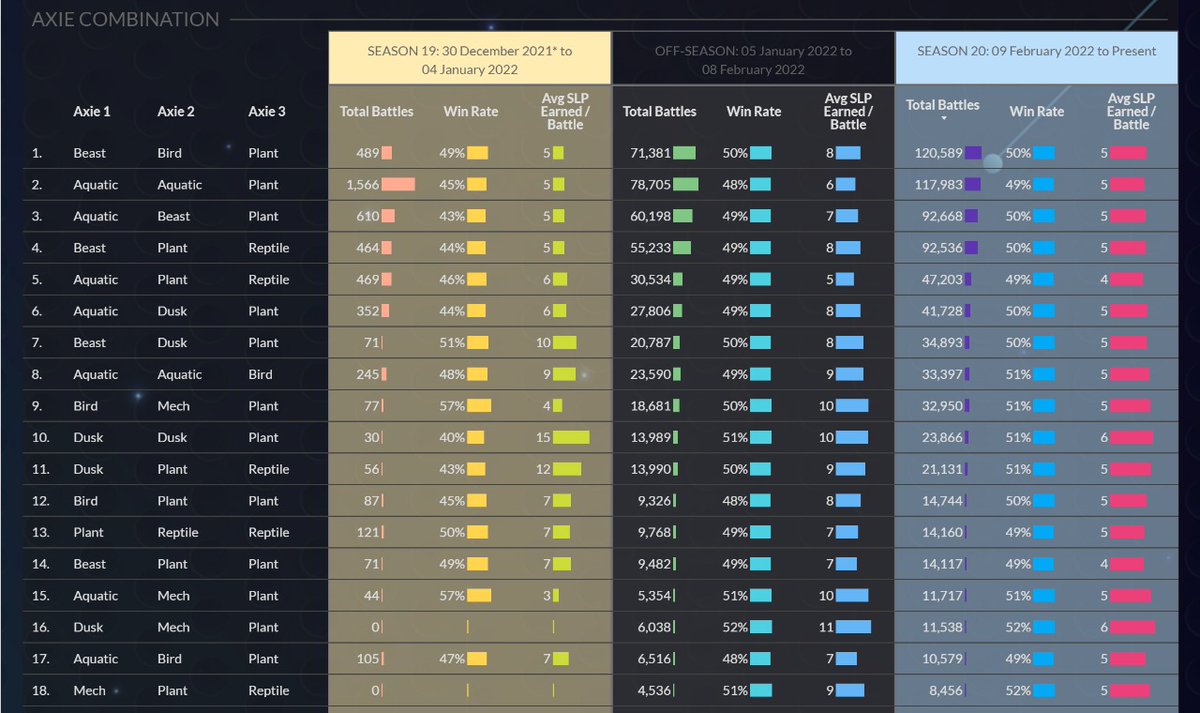The height and width of the screenshot is (713, 1200).
Task: Click the 489 Season 19 battles value
Action: (x=368, y=153)
